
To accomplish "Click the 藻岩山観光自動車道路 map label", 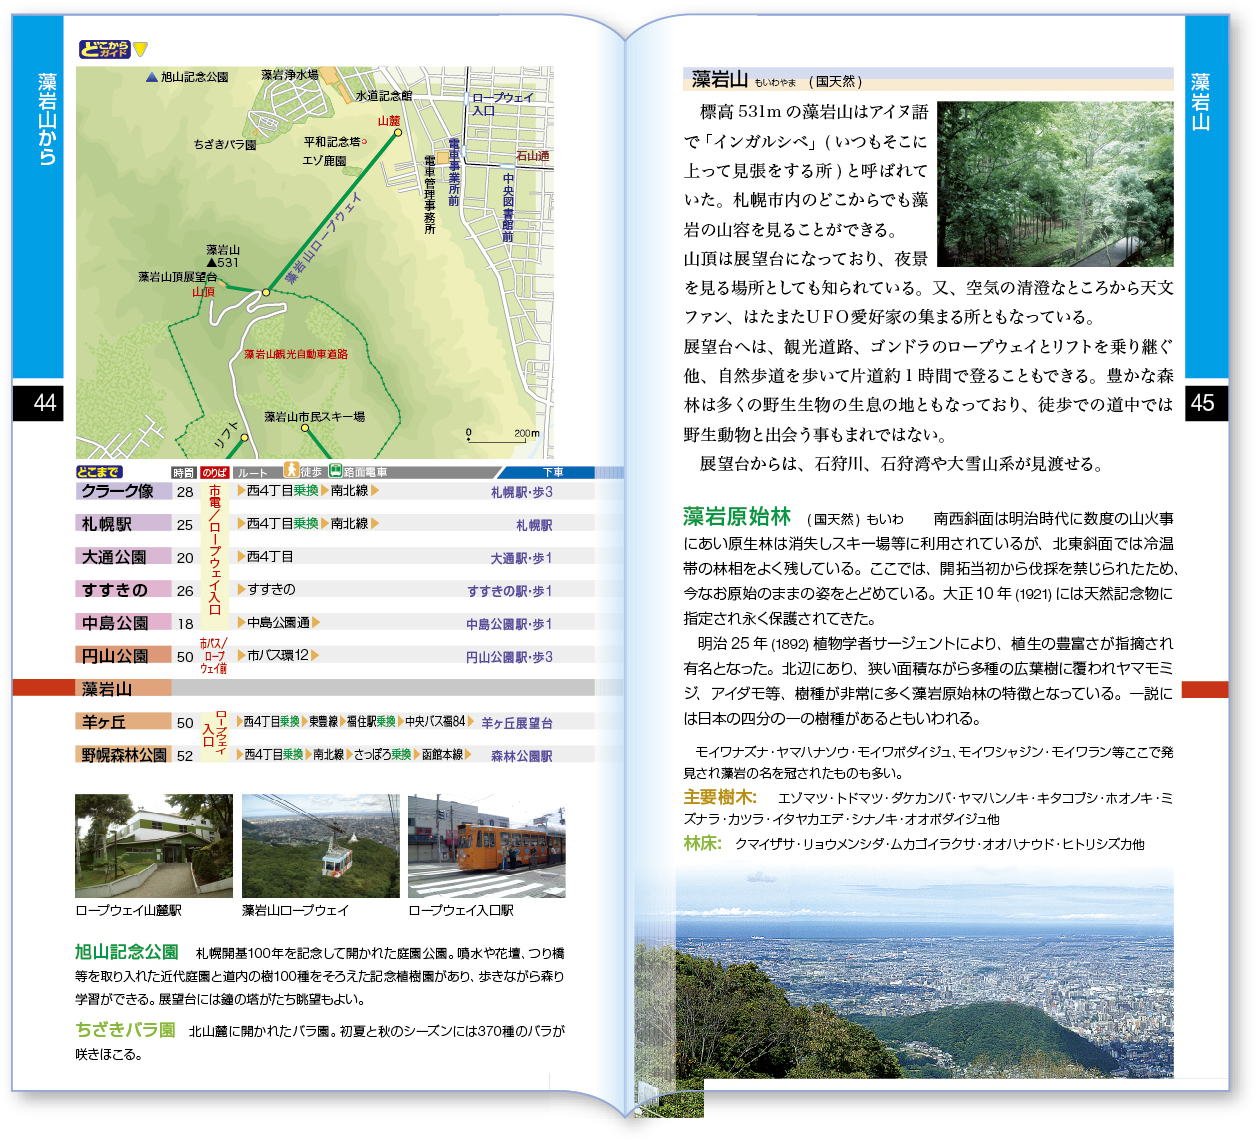I will click(296, 354).
